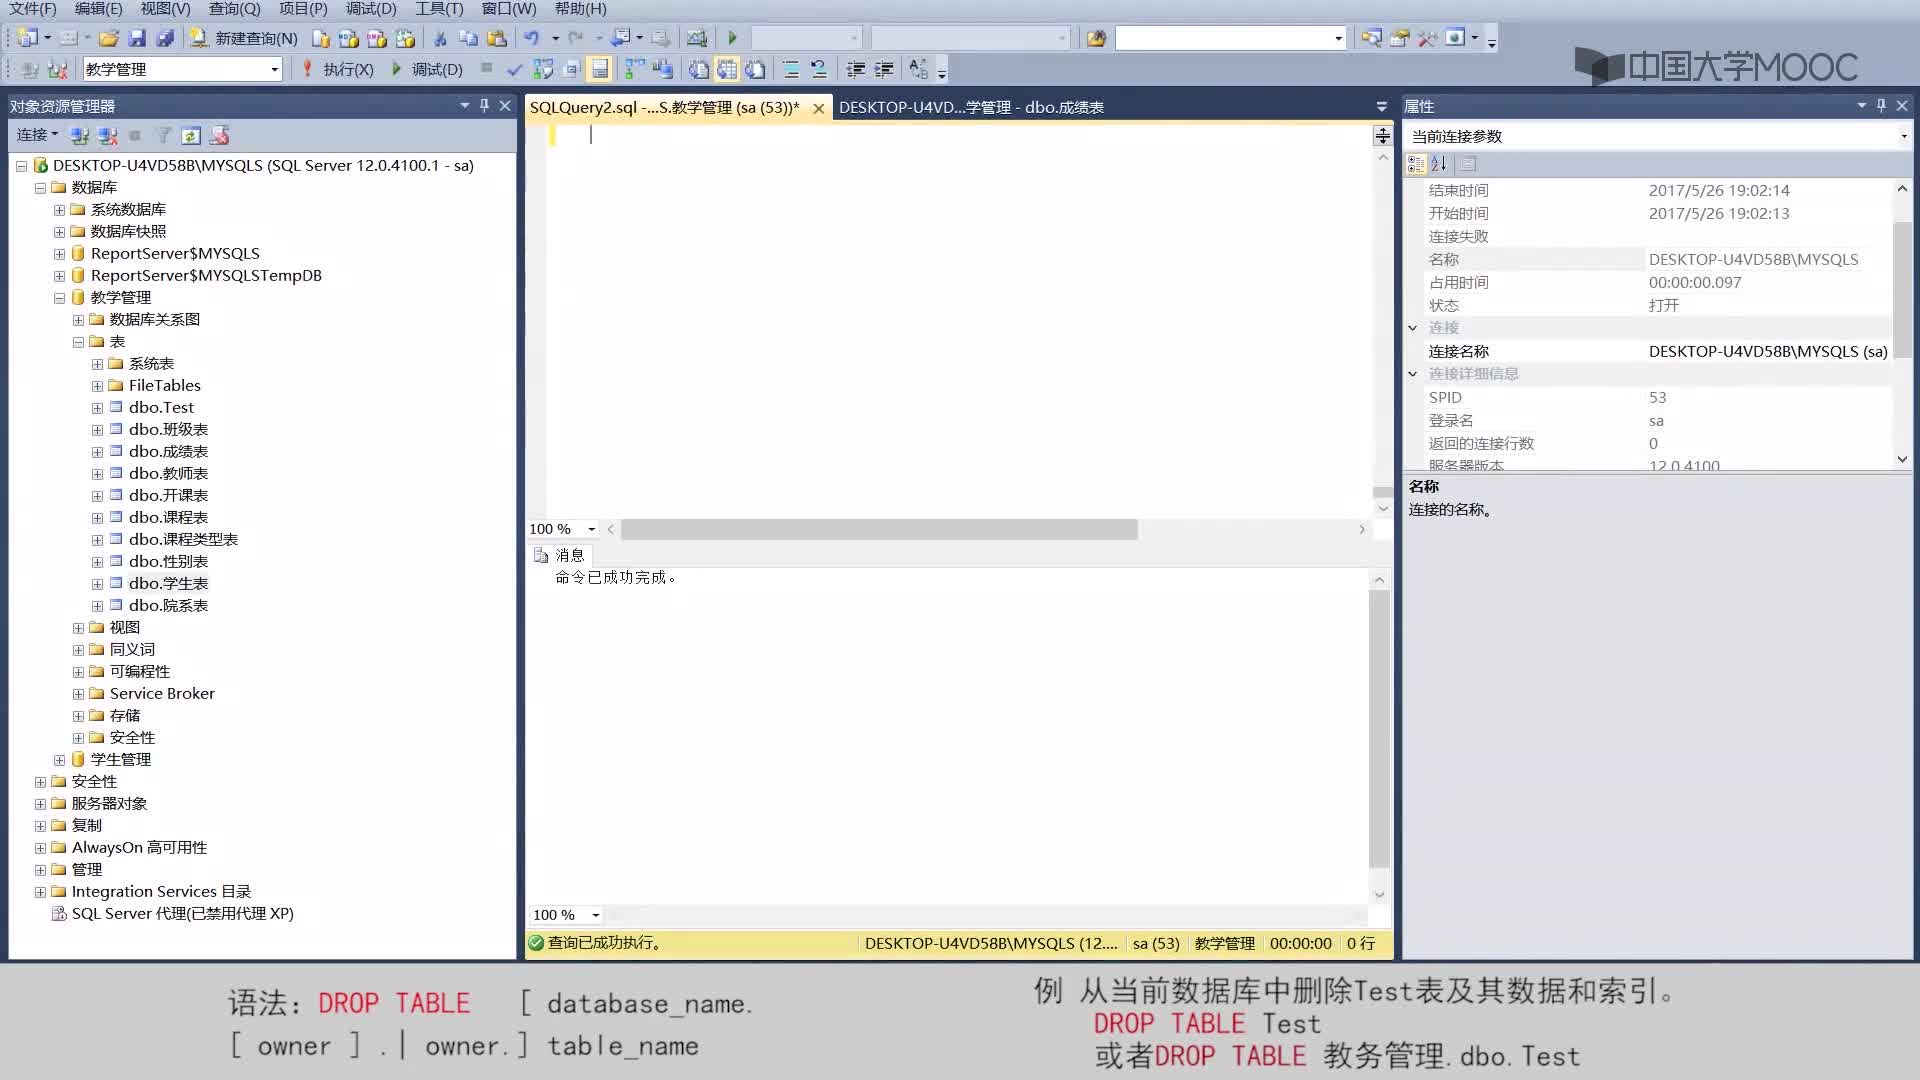Click the 连接 button in Object Explorer
Image resolution: width=1920 pixels, height=1080 pixels.
pos(36,135)
